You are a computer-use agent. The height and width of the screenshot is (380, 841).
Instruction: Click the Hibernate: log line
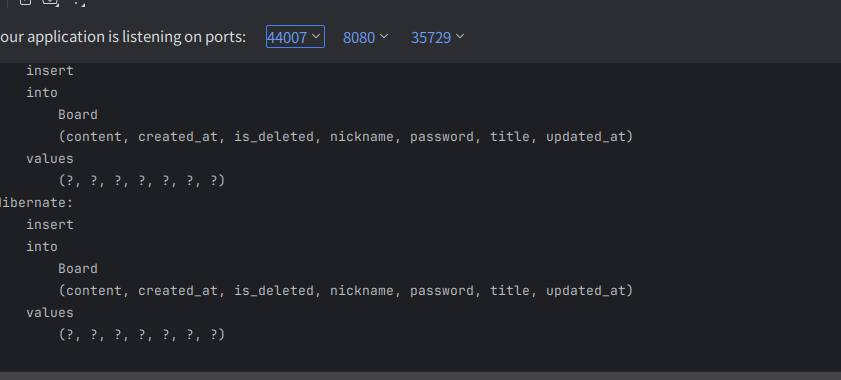[36, 202]
